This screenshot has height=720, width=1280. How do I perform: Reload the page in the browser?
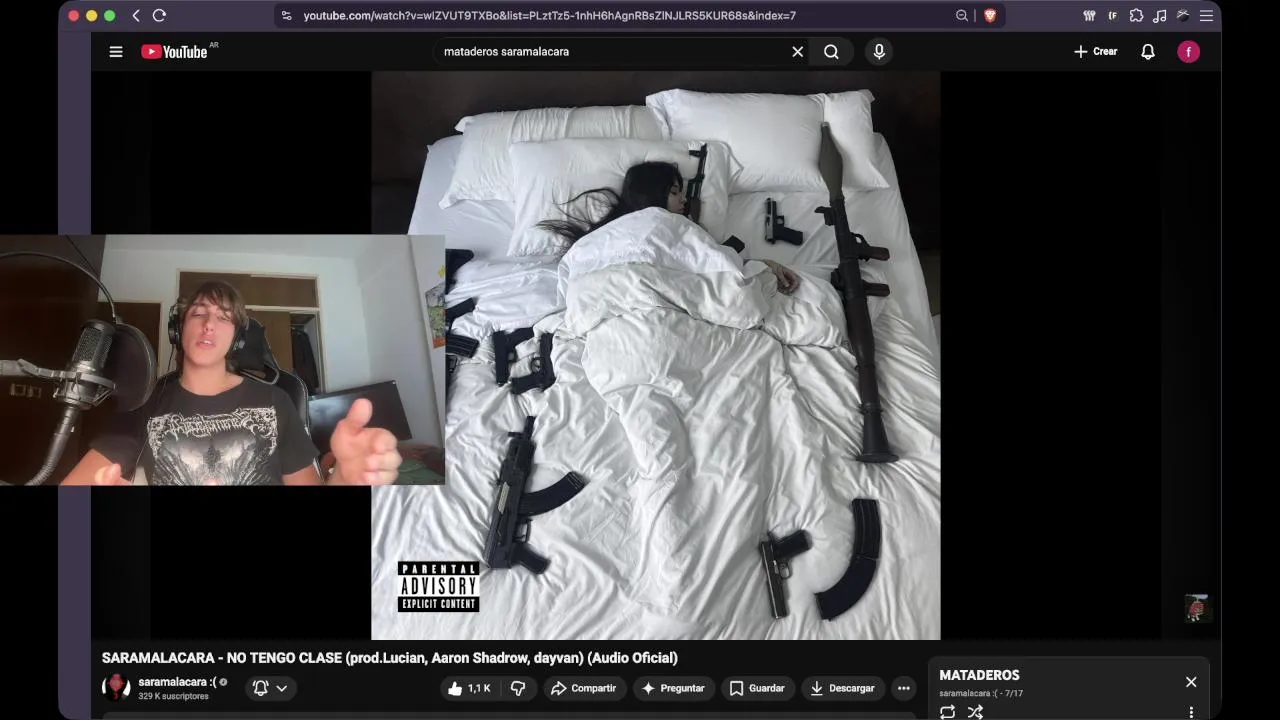pos(159,15)
